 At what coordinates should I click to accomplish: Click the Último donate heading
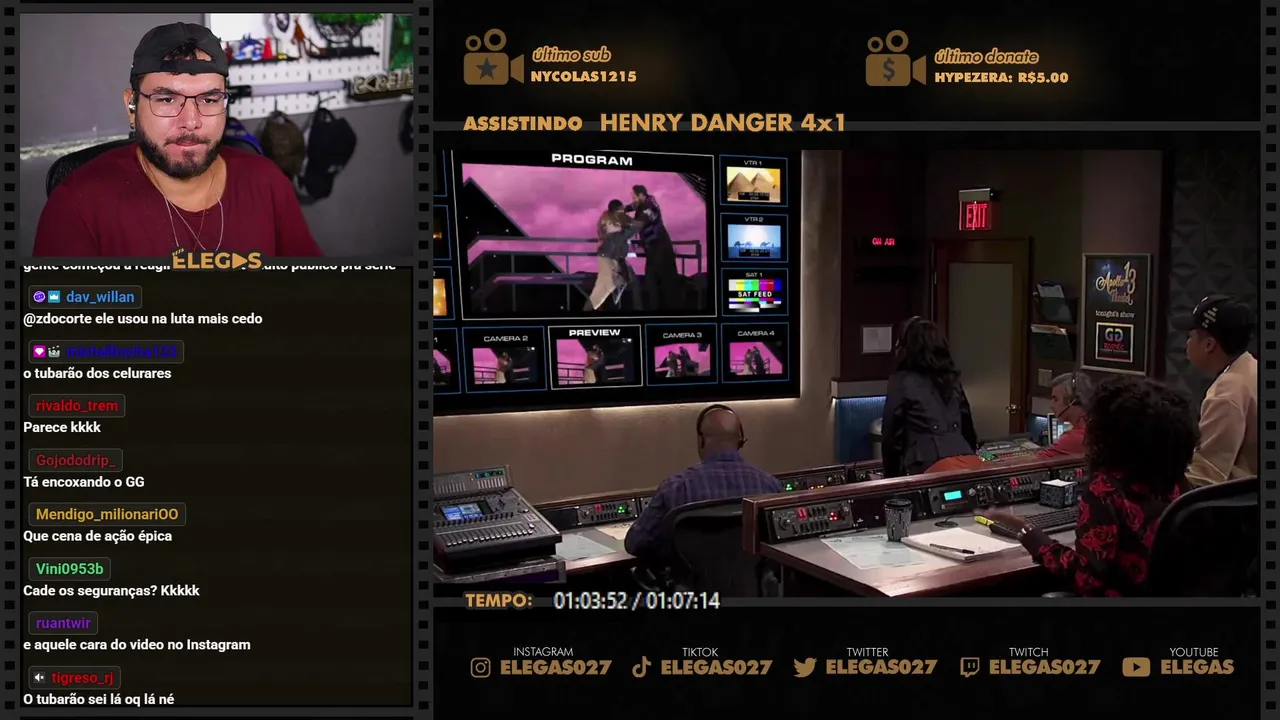[986, 56]
